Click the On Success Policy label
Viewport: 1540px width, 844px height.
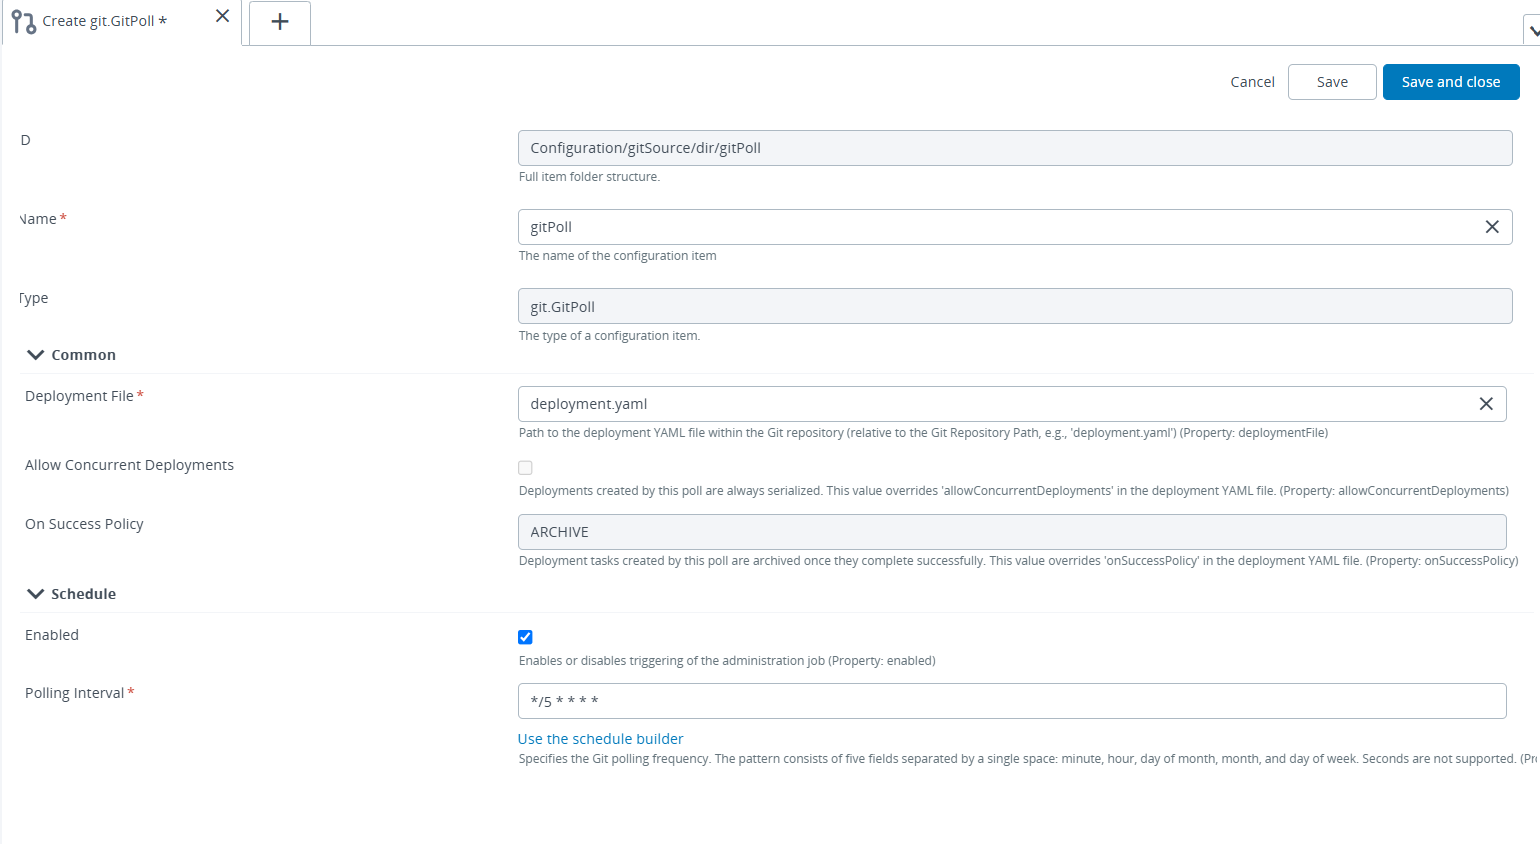click(84, 524)
